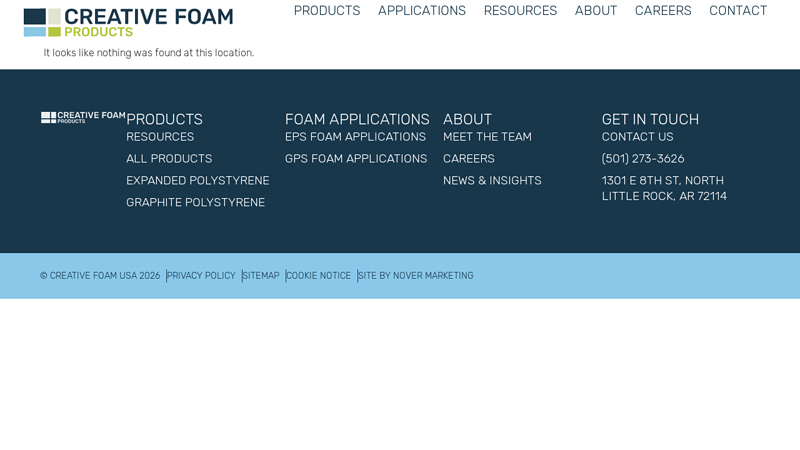Call the (501) 273-3626 phone number link
The image size is (800, 450).
pyautogui.click(x=643, y=159)
